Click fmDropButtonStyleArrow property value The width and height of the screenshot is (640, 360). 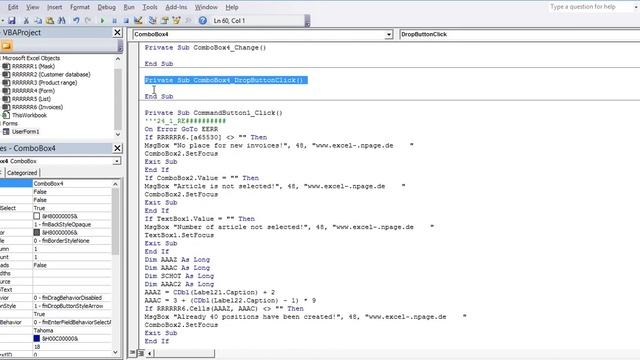click(x=72, y=306)
